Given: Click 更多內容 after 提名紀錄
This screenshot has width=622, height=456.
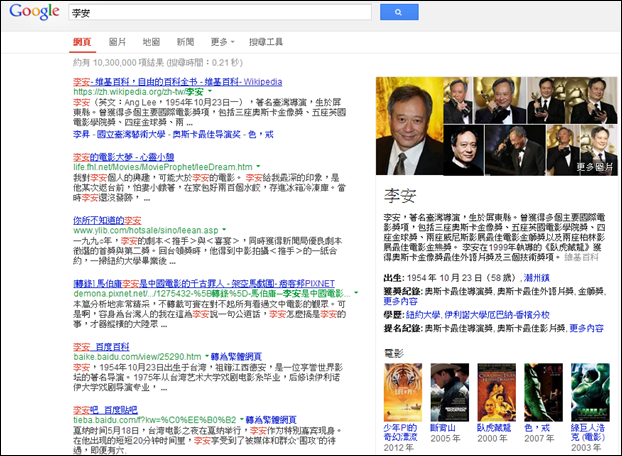Looking at the screenshot, I should [586, 328].
